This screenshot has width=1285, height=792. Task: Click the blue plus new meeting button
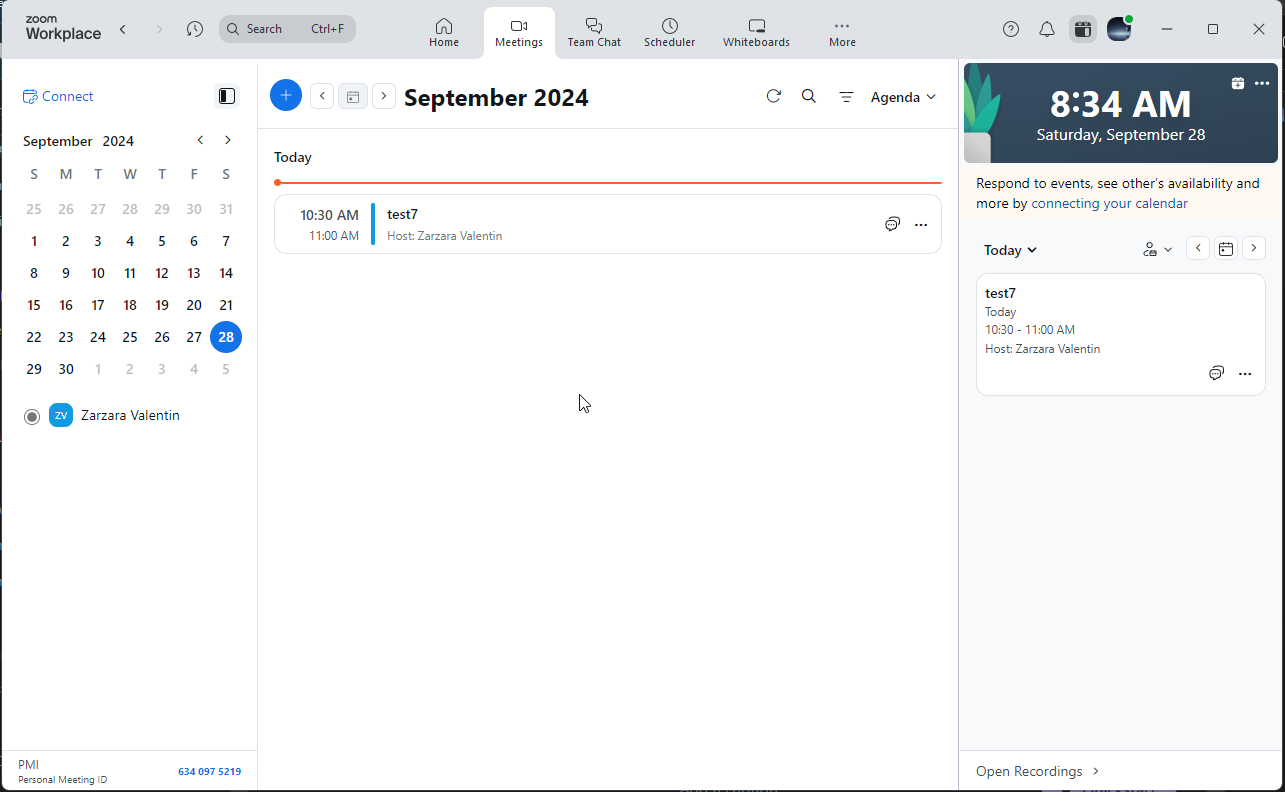coord(286,96)
